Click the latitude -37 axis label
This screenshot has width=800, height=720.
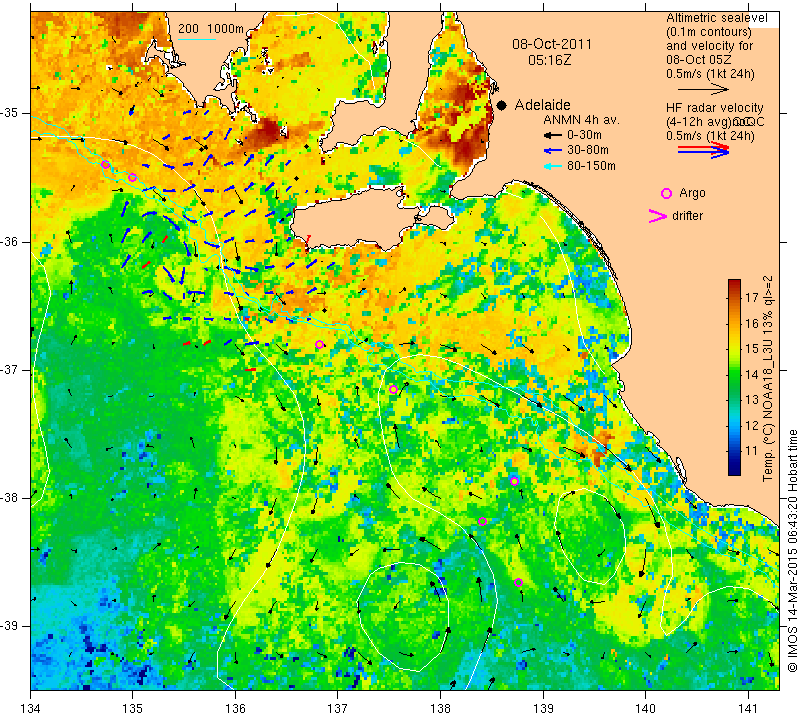[x=11, y=369]
